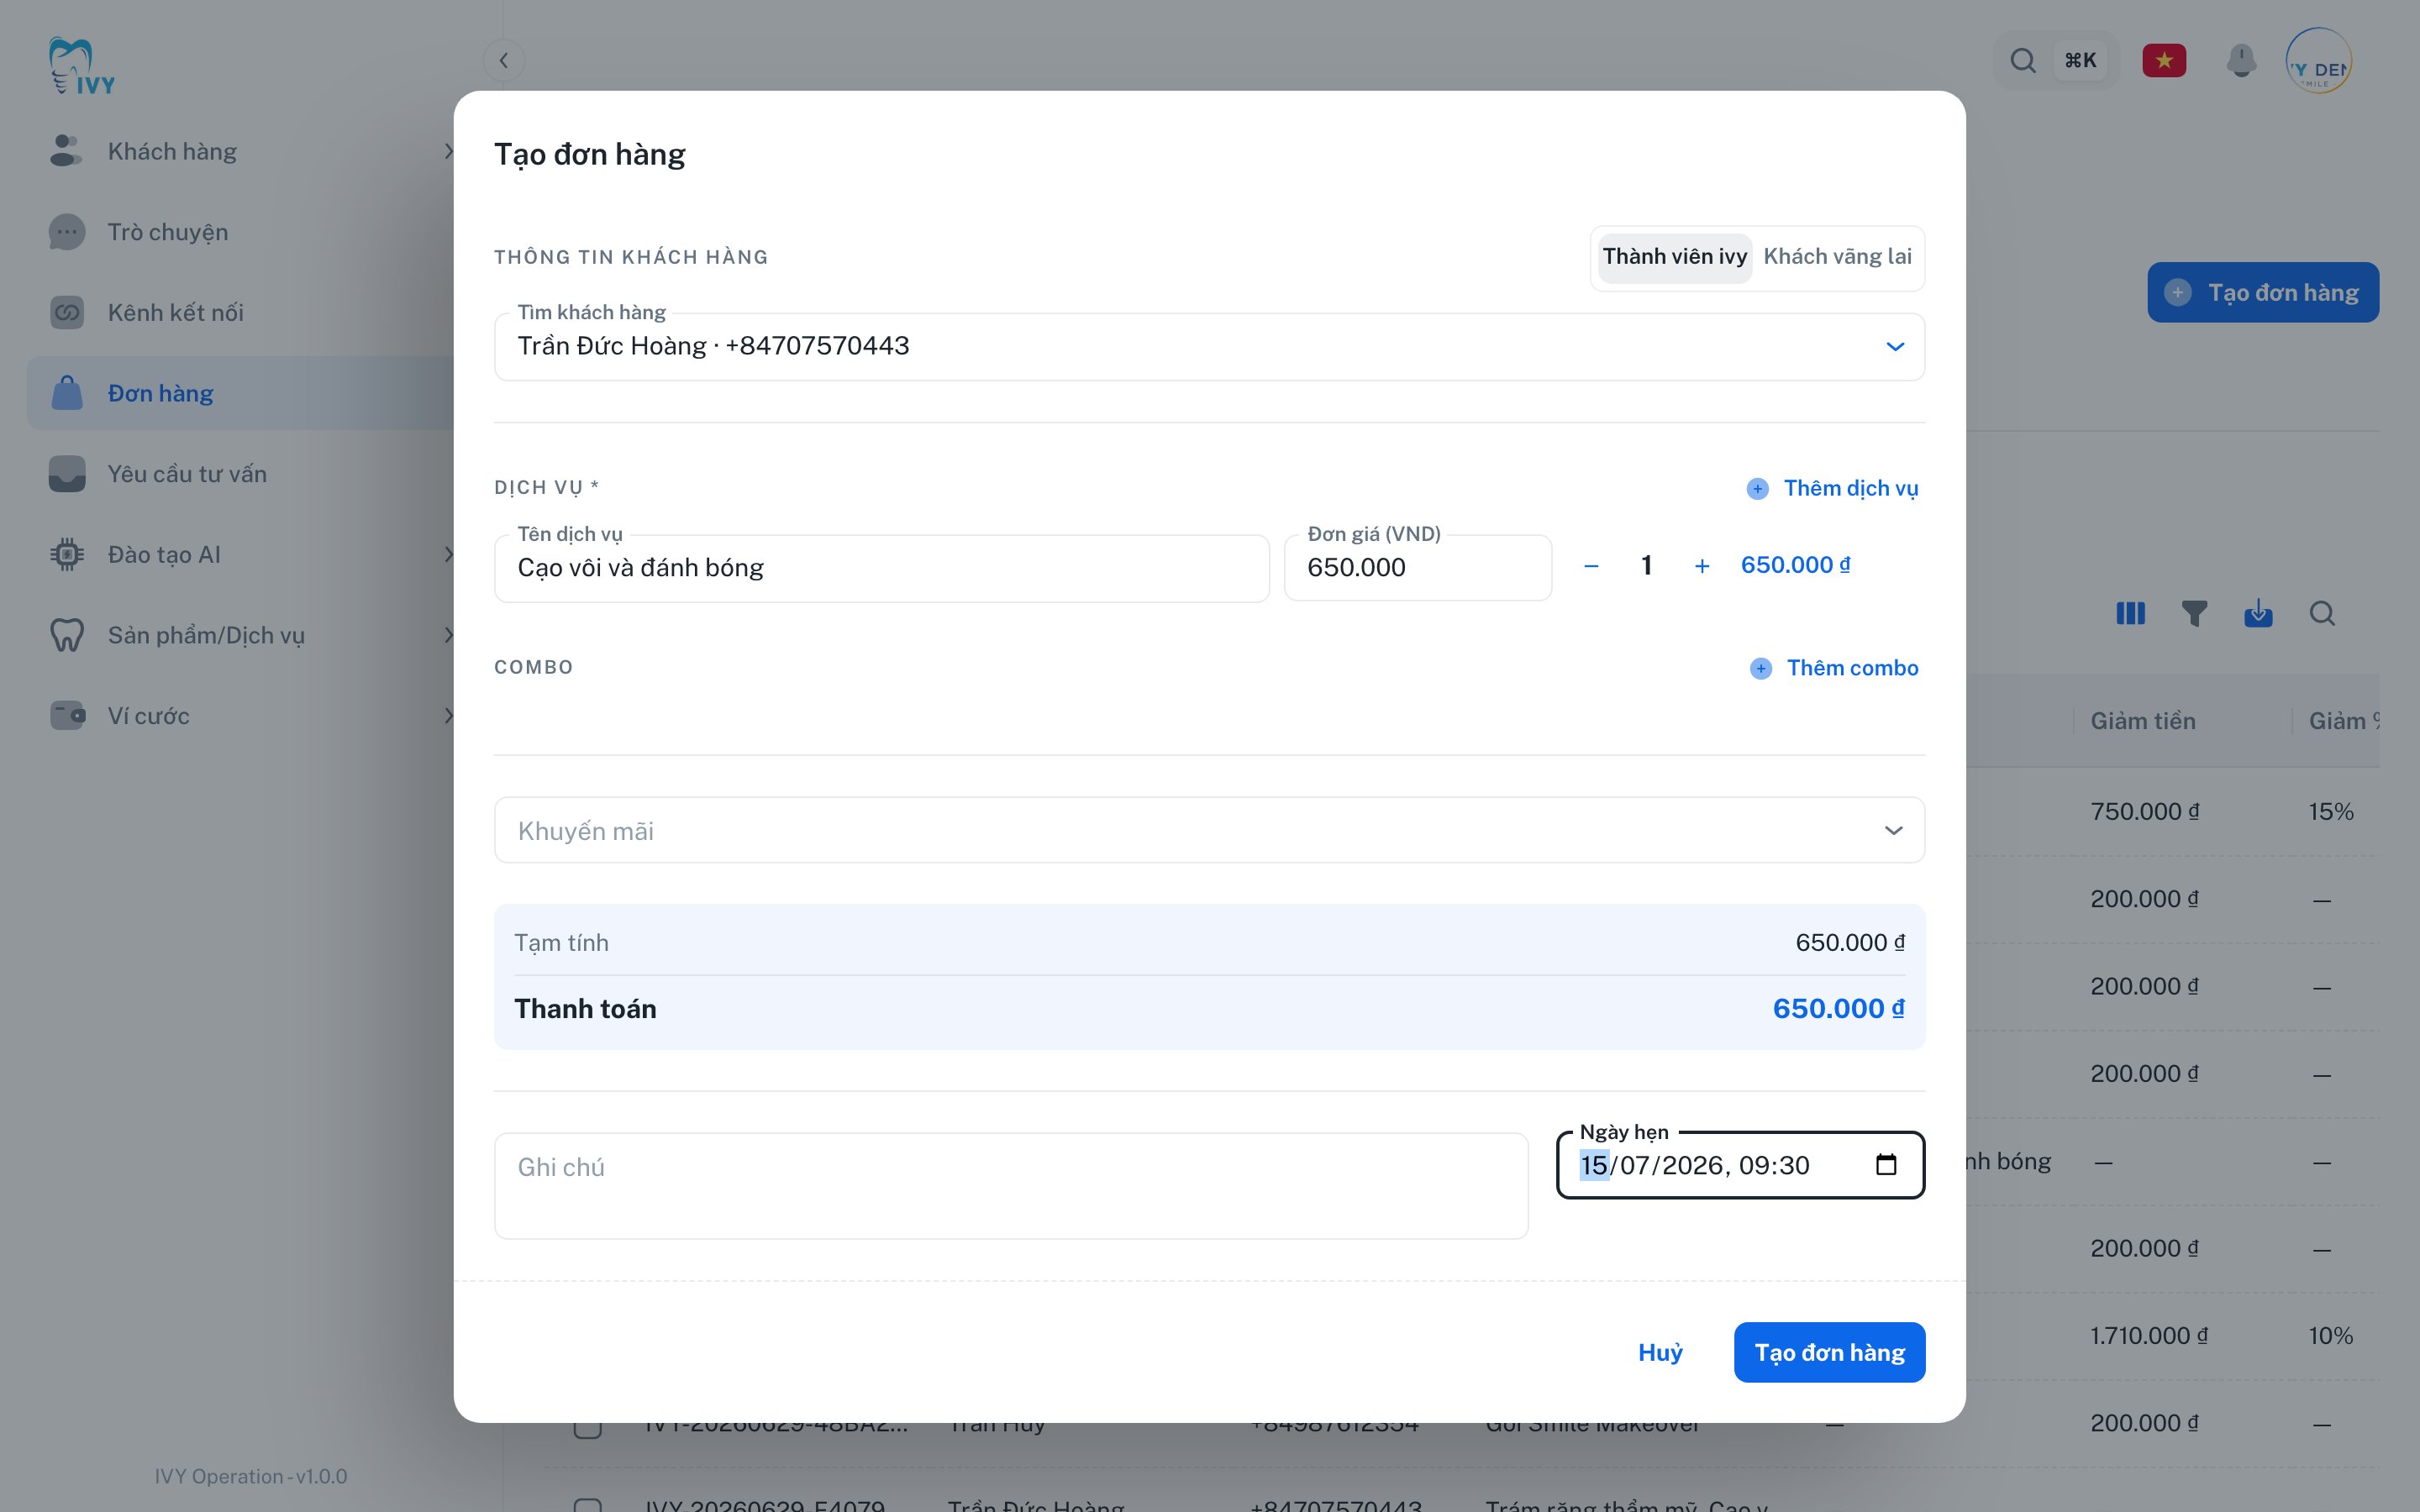Click Huỷ to cancel the order
This screenshot has height=1512, width=2420.
pyautogui.click(x=1660, y=1353)
